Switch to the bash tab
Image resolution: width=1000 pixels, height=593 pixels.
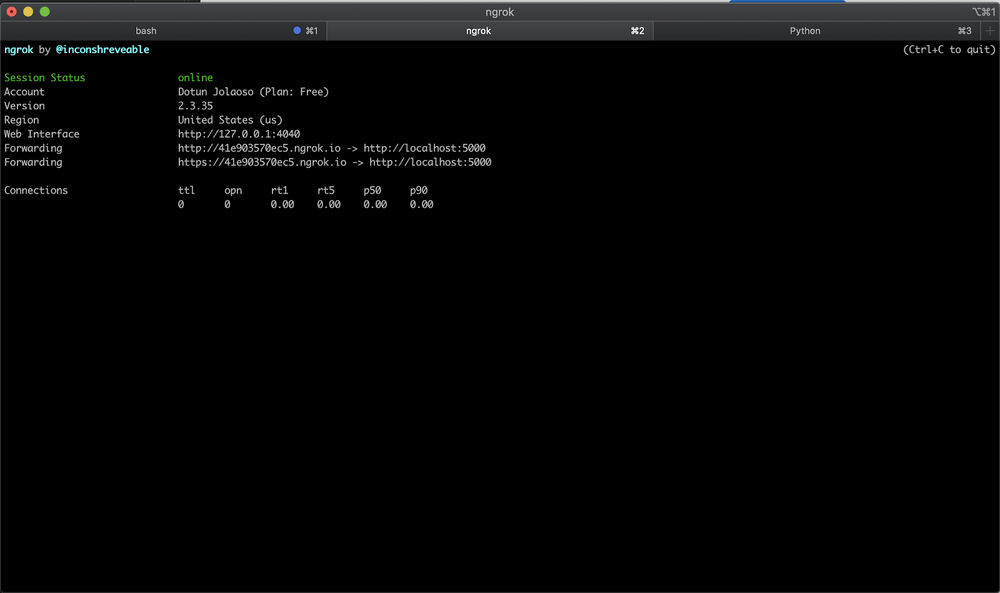coord(146,31)
